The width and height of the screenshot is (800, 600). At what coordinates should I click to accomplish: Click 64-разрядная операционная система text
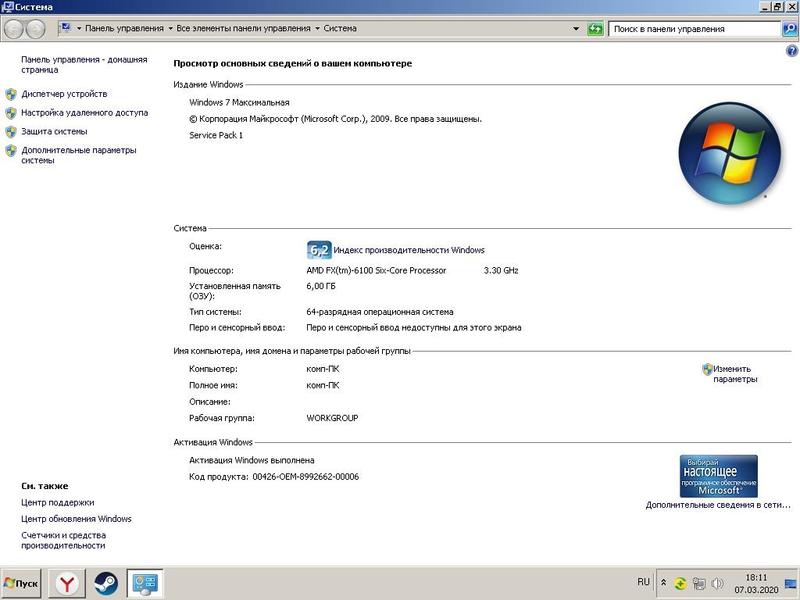pyautogui.click(x=380, y=312)
